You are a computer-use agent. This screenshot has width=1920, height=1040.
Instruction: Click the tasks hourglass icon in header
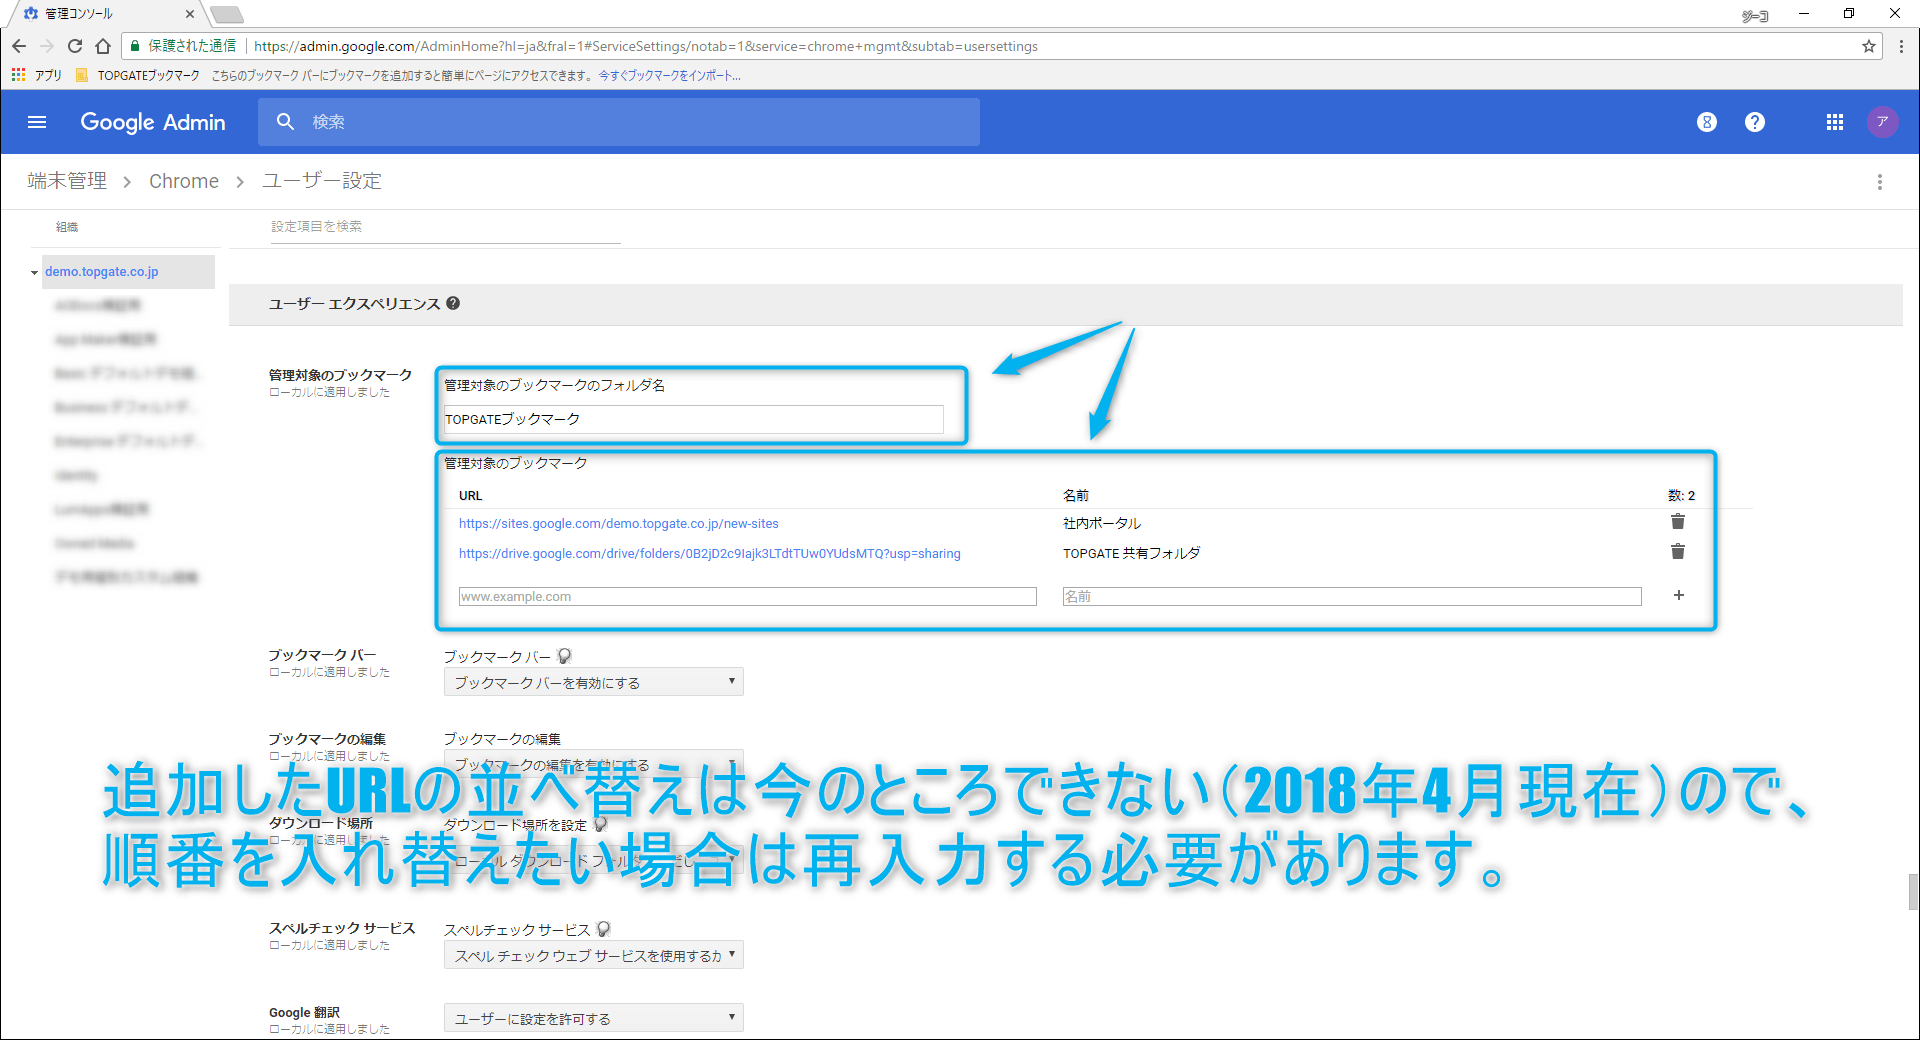click(1707, 122)
